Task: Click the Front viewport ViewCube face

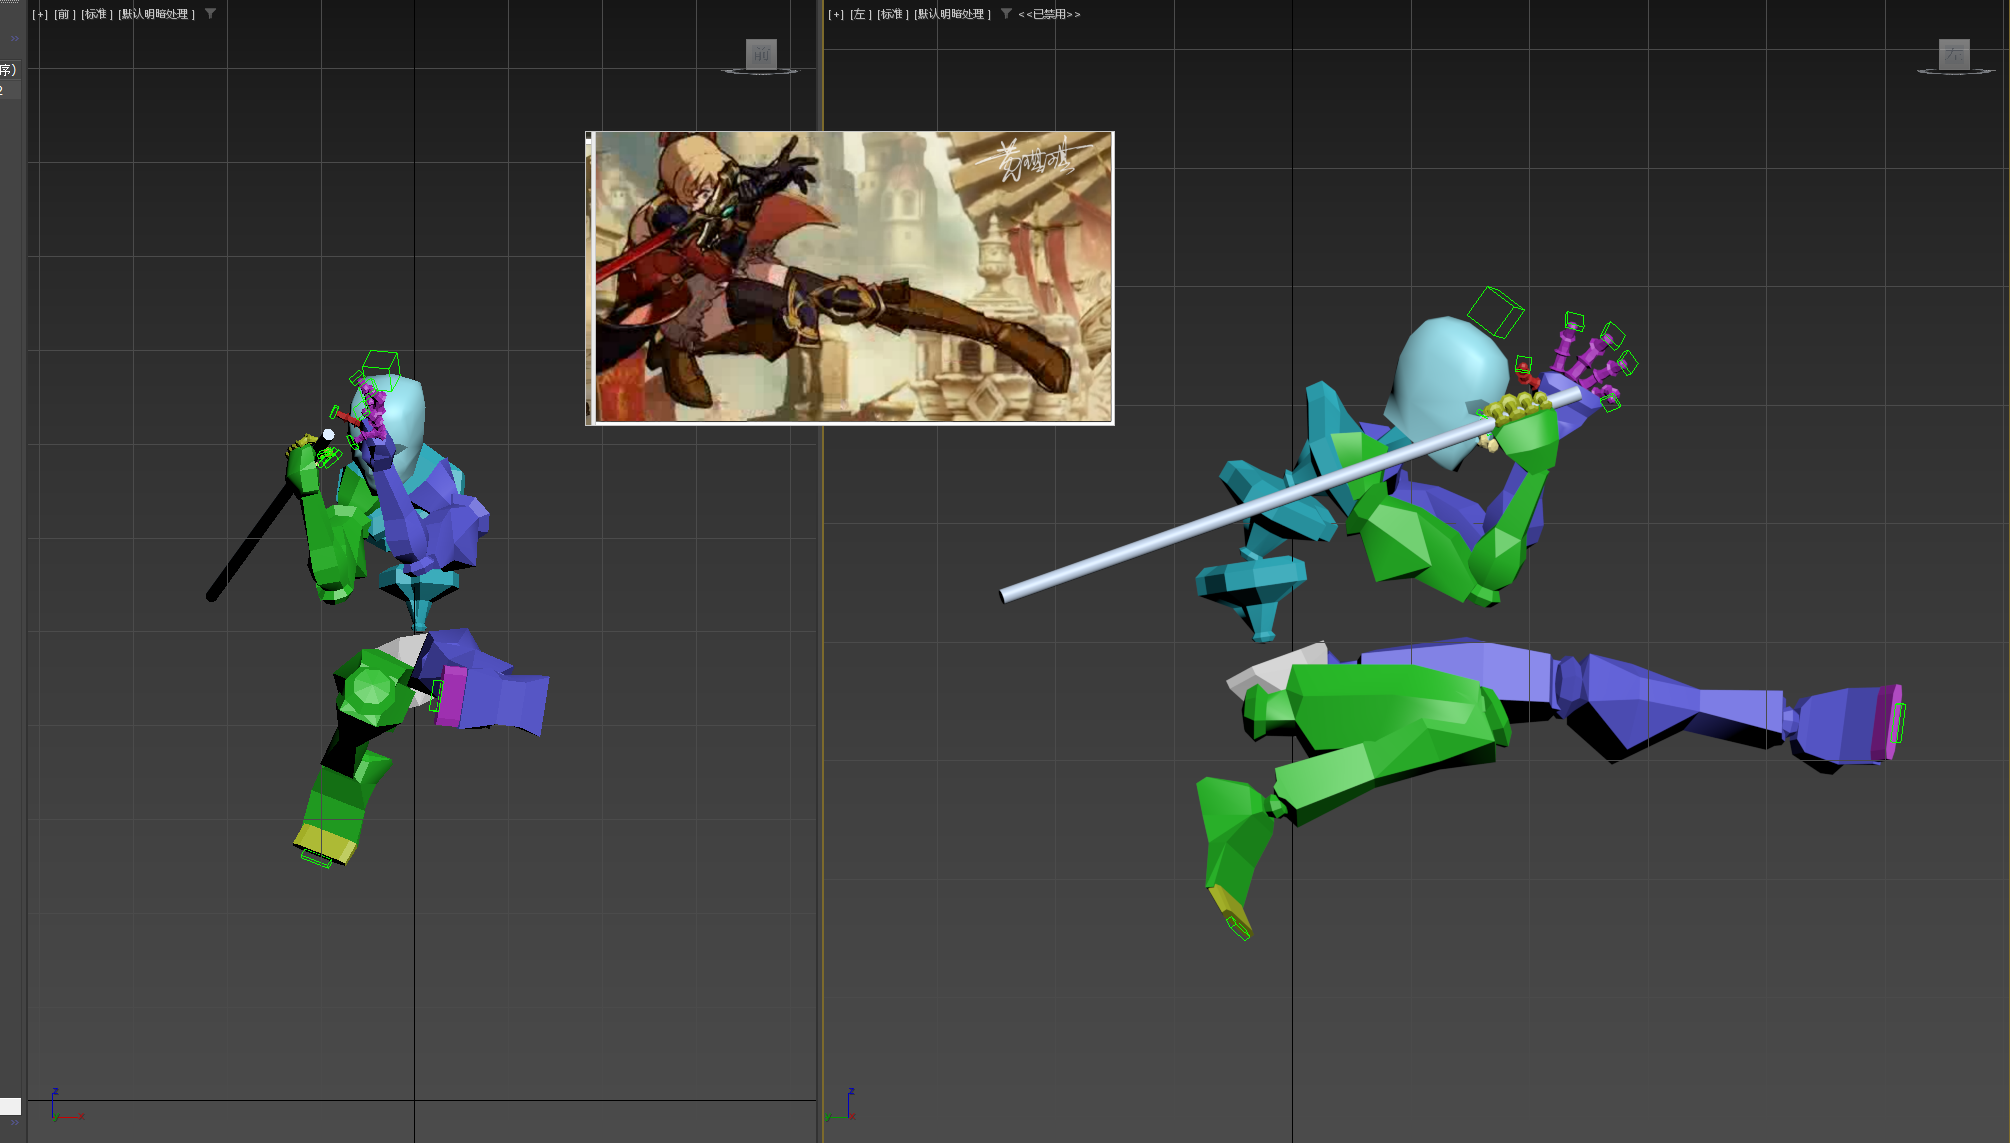Action: (x=761, y=54)
